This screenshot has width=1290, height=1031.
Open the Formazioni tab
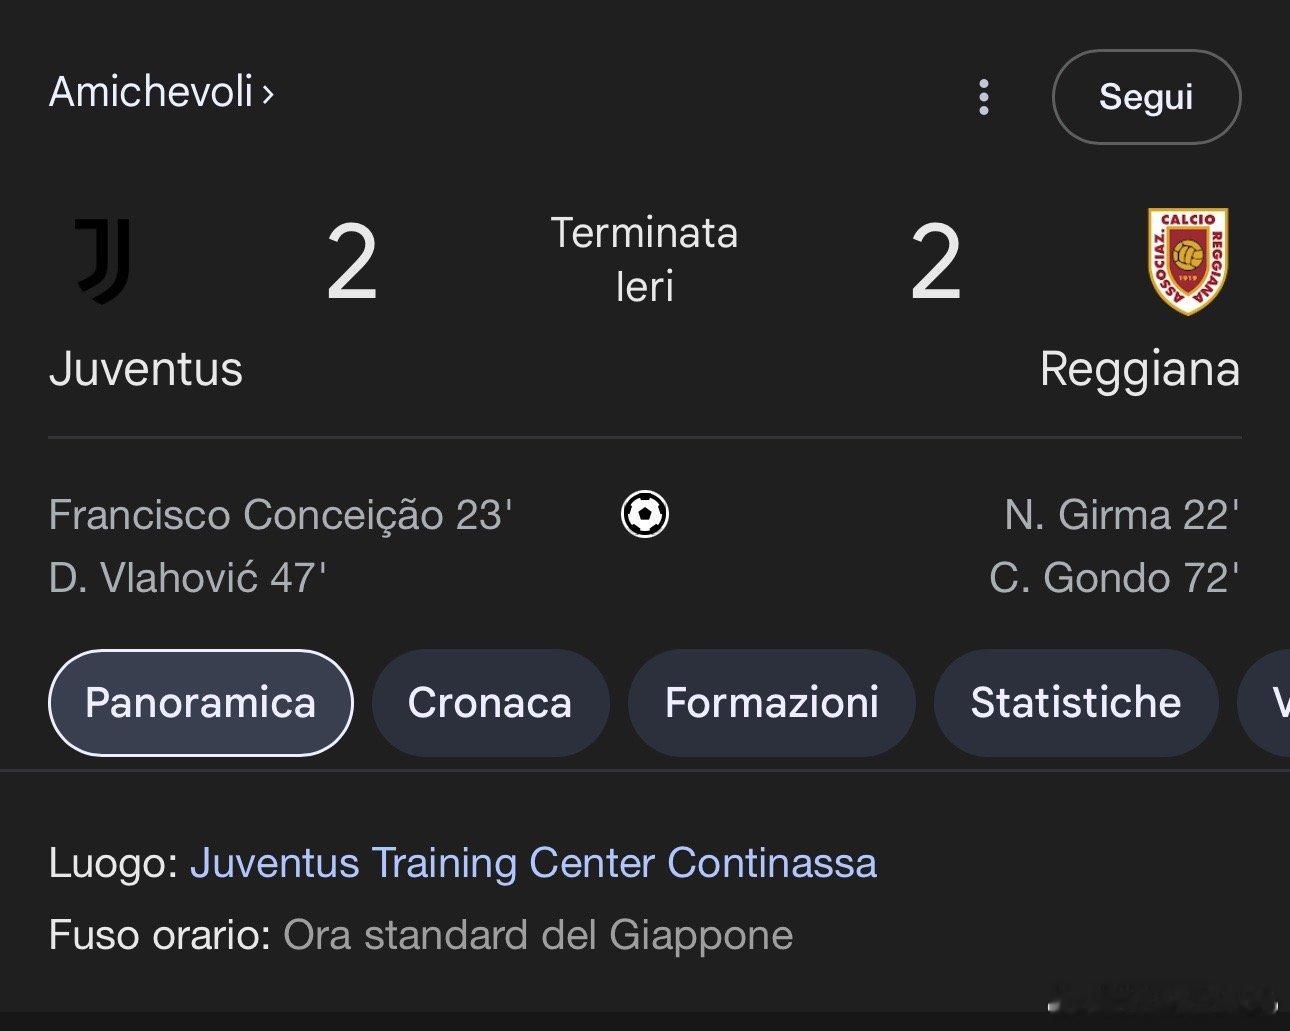771,702
